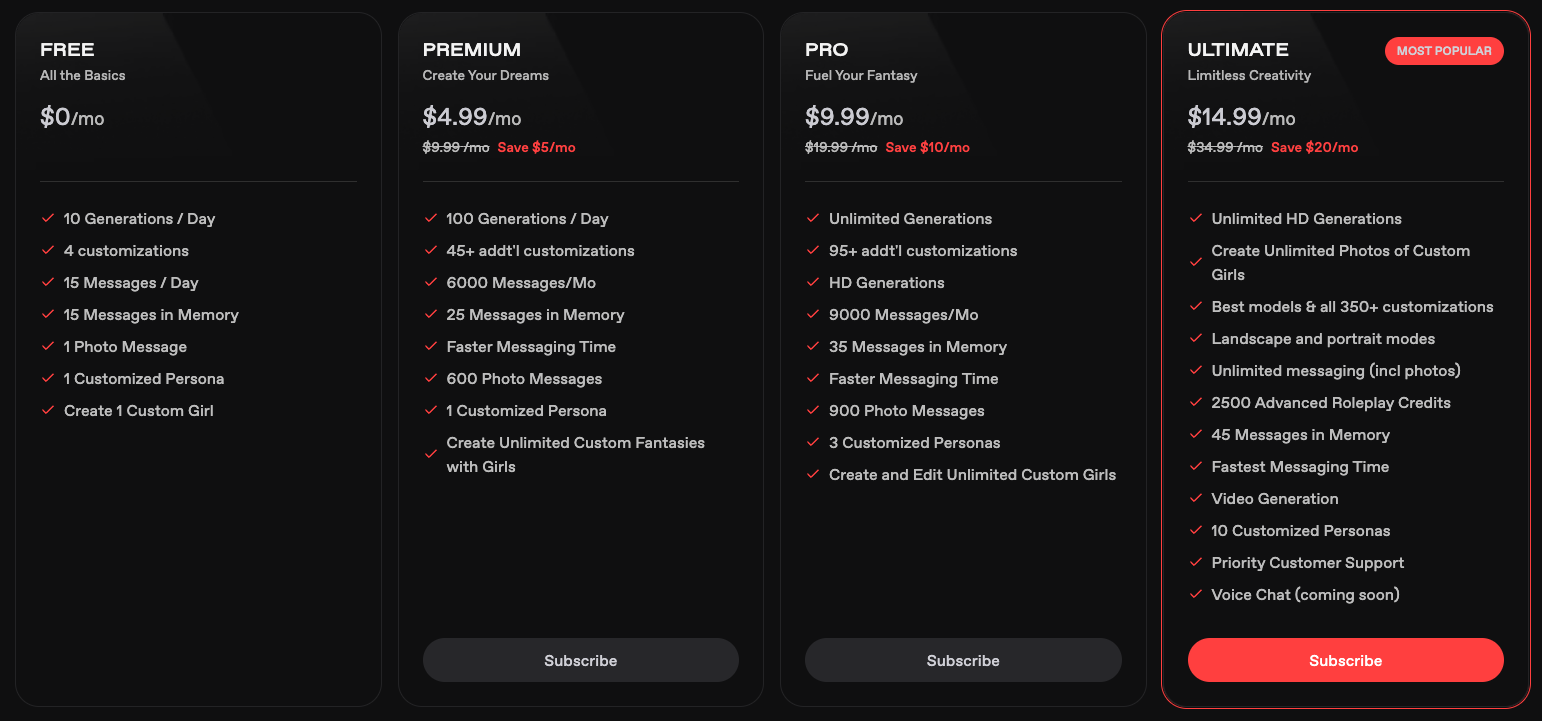Click checkmark beside Create 1 Custom Girl
Screen dimensions: 1542x721
click(47, 411)
